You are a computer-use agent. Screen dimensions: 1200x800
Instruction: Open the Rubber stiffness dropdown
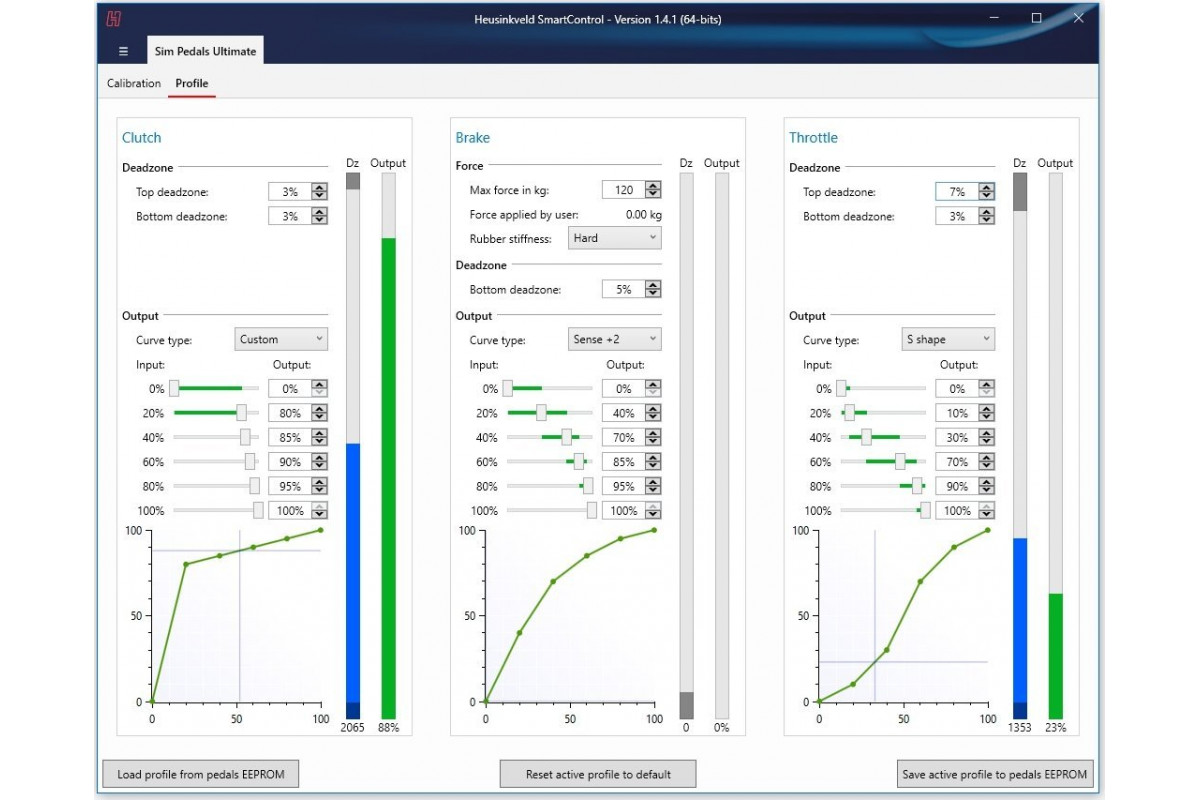click(x=614, y=238)
